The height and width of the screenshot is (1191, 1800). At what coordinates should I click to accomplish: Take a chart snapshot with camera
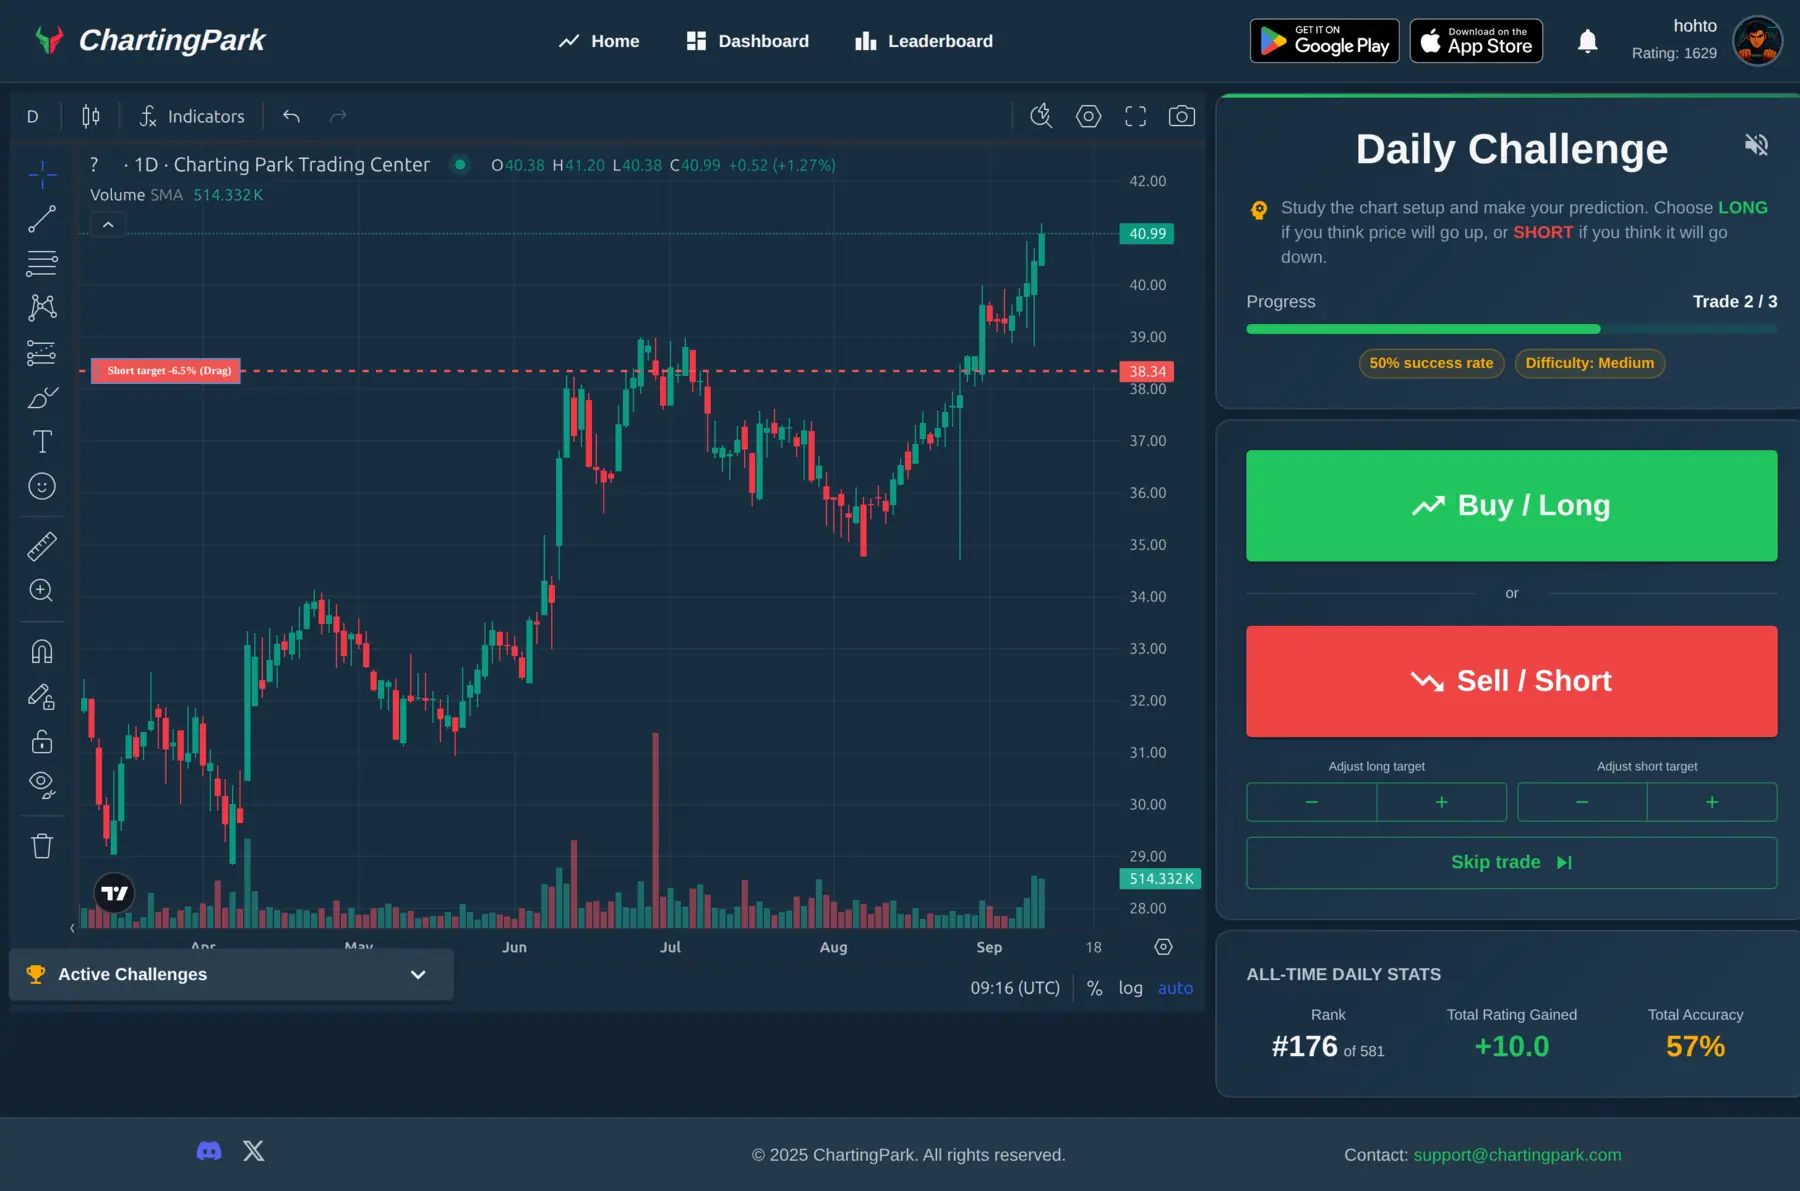click(1181, 116)
